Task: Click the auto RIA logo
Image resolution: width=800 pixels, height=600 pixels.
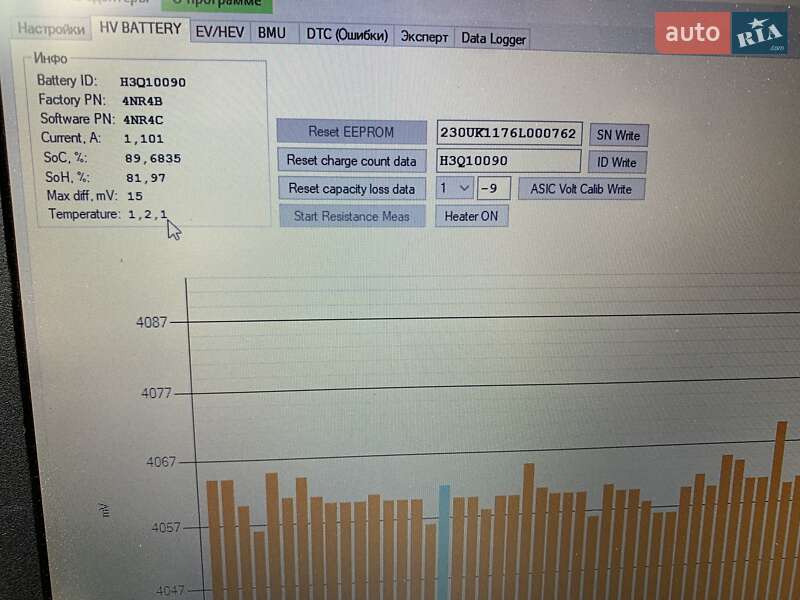Action: point(727,33)
